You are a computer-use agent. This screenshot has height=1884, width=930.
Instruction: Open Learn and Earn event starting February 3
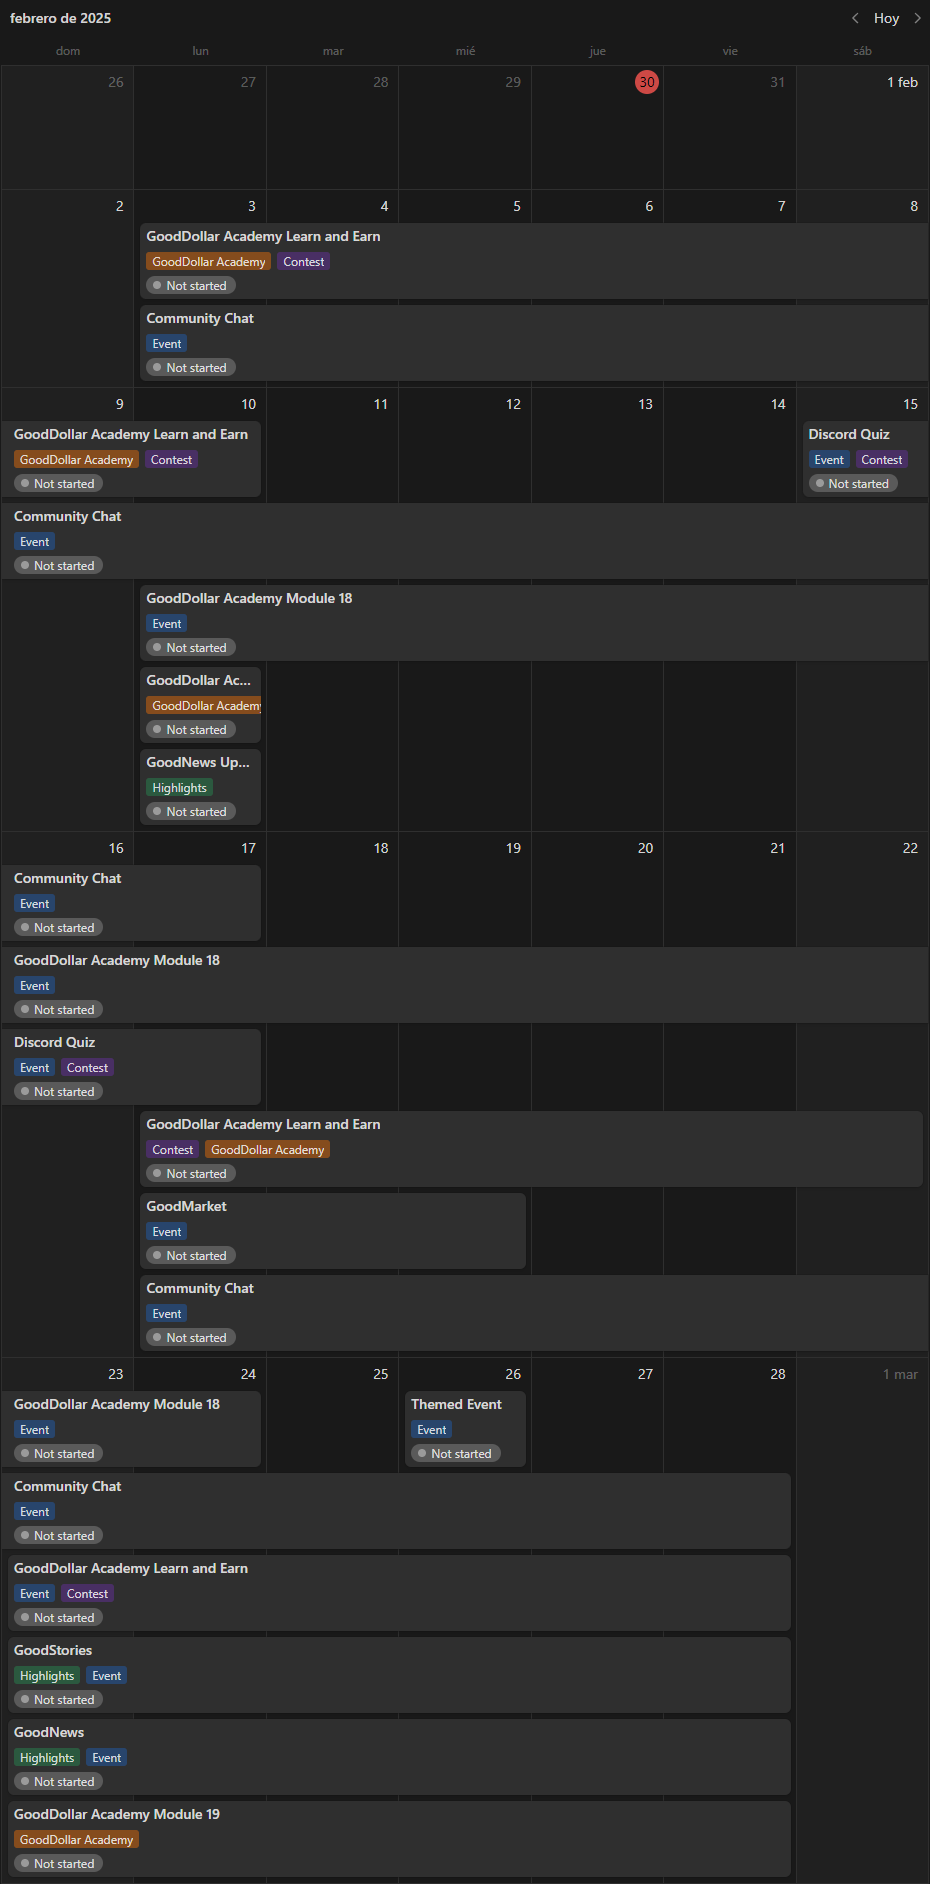coord(534,261)
